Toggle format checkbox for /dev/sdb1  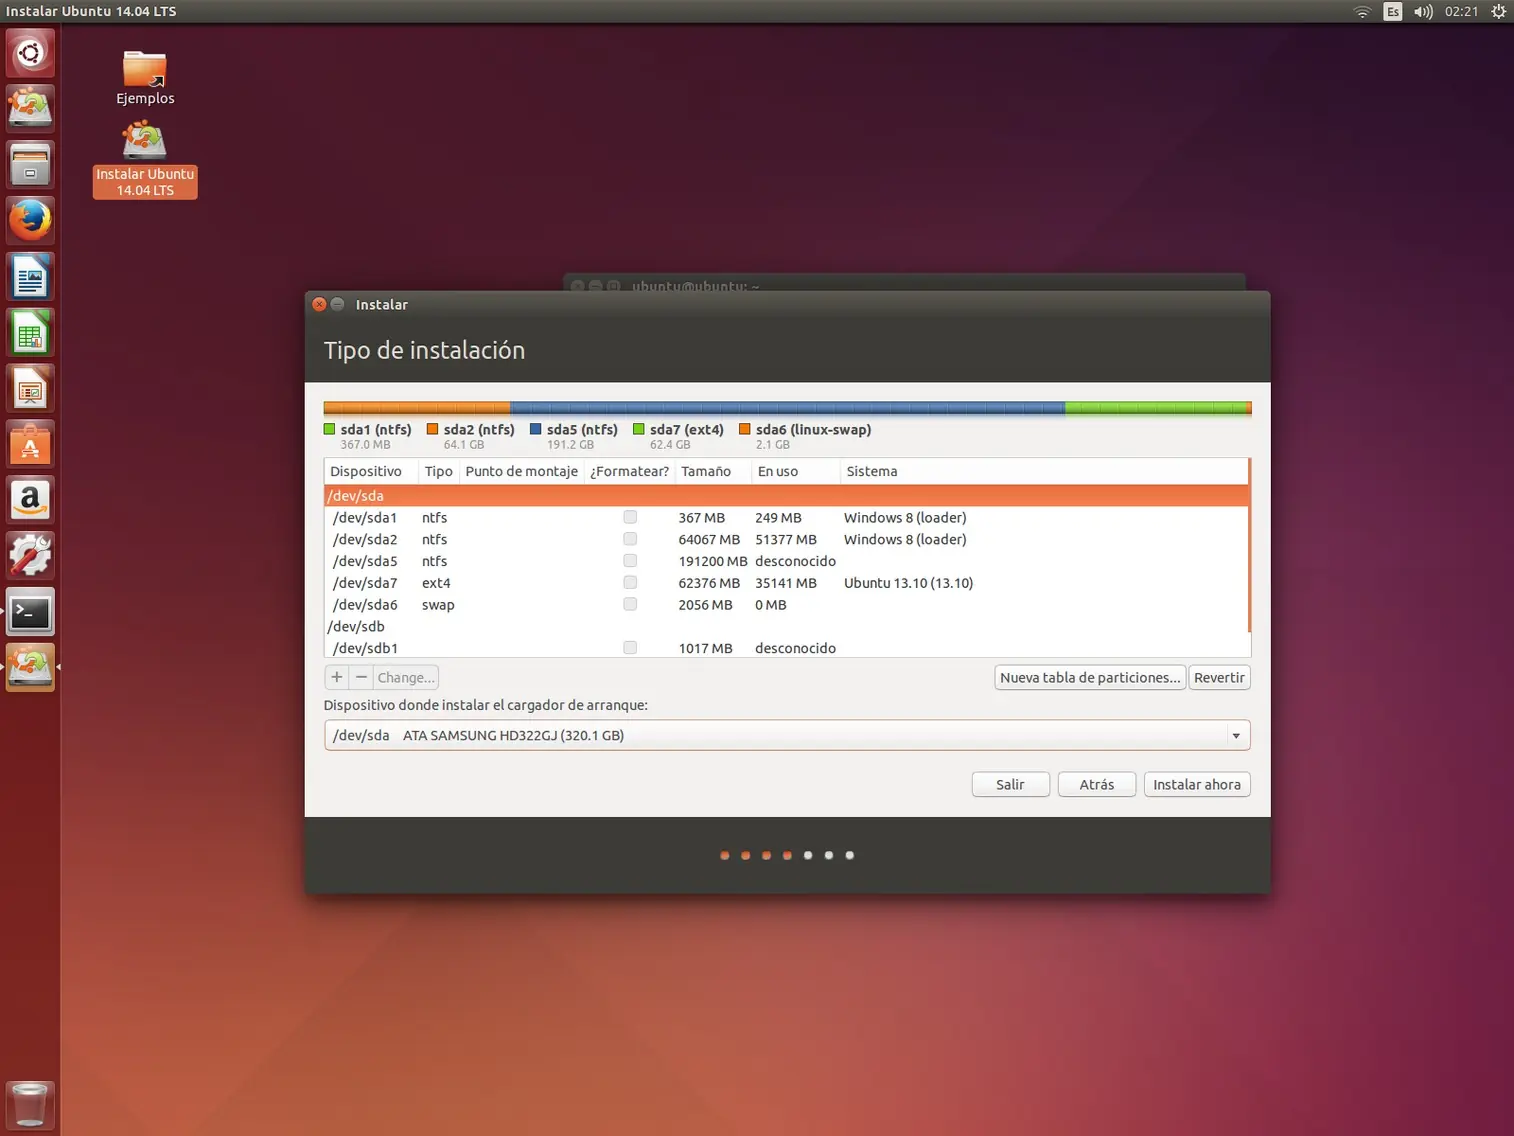(x=630, y=648)
